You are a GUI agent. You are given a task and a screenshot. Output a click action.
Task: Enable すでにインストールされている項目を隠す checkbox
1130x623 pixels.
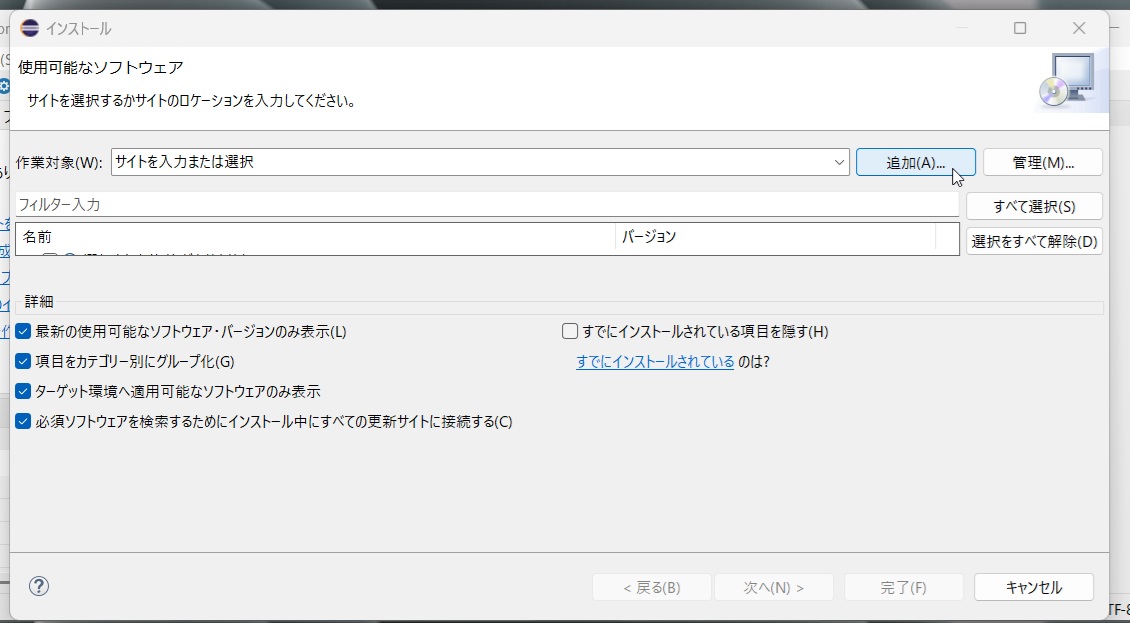click(x=571, y=332)
